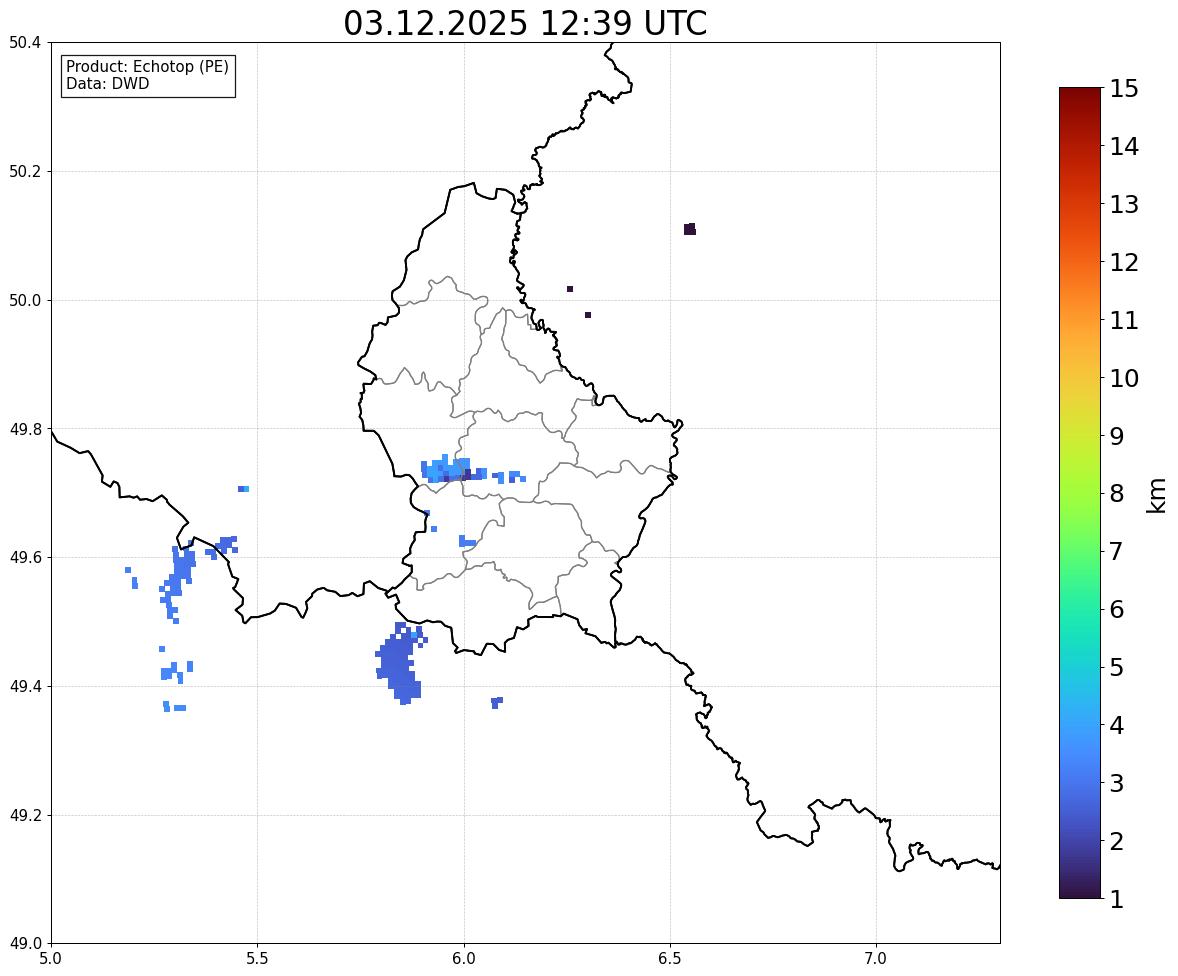Click the latitude axis label 50.2
Screen dimensions: 1178x976
click(x=25, y=171)
